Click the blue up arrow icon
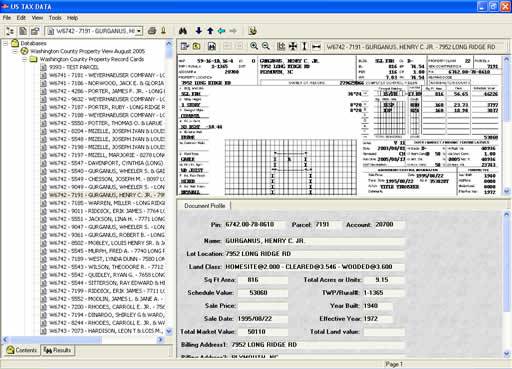 pos(210,31)
